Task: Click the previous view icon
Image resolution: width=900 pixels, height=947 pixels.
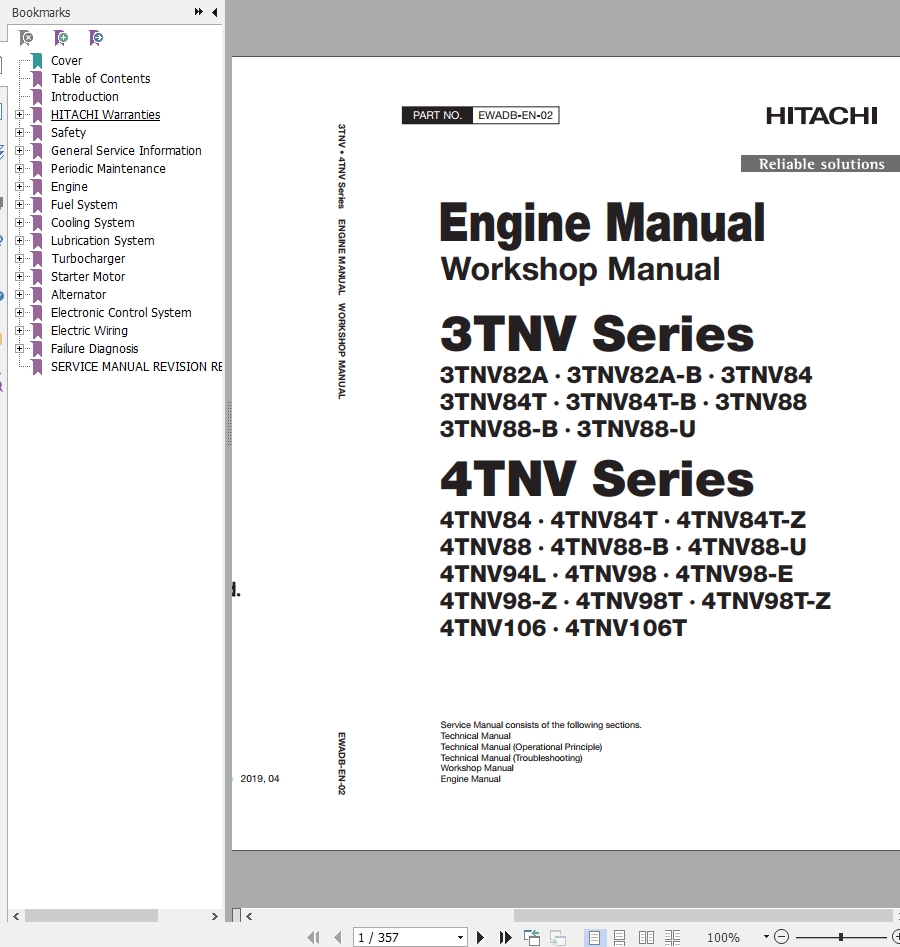Action: pyautogui.click(x=532, y=937)
